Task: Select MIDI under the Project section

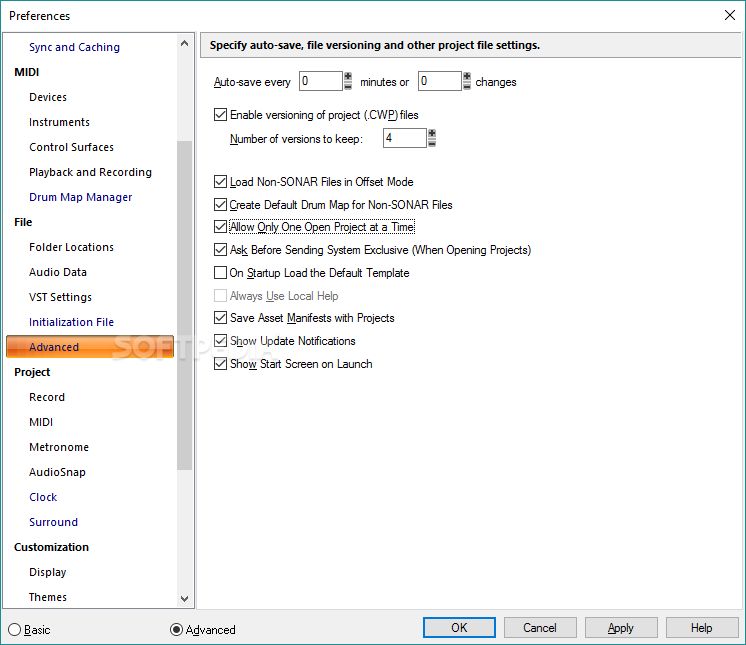Action: coord(41,422)
